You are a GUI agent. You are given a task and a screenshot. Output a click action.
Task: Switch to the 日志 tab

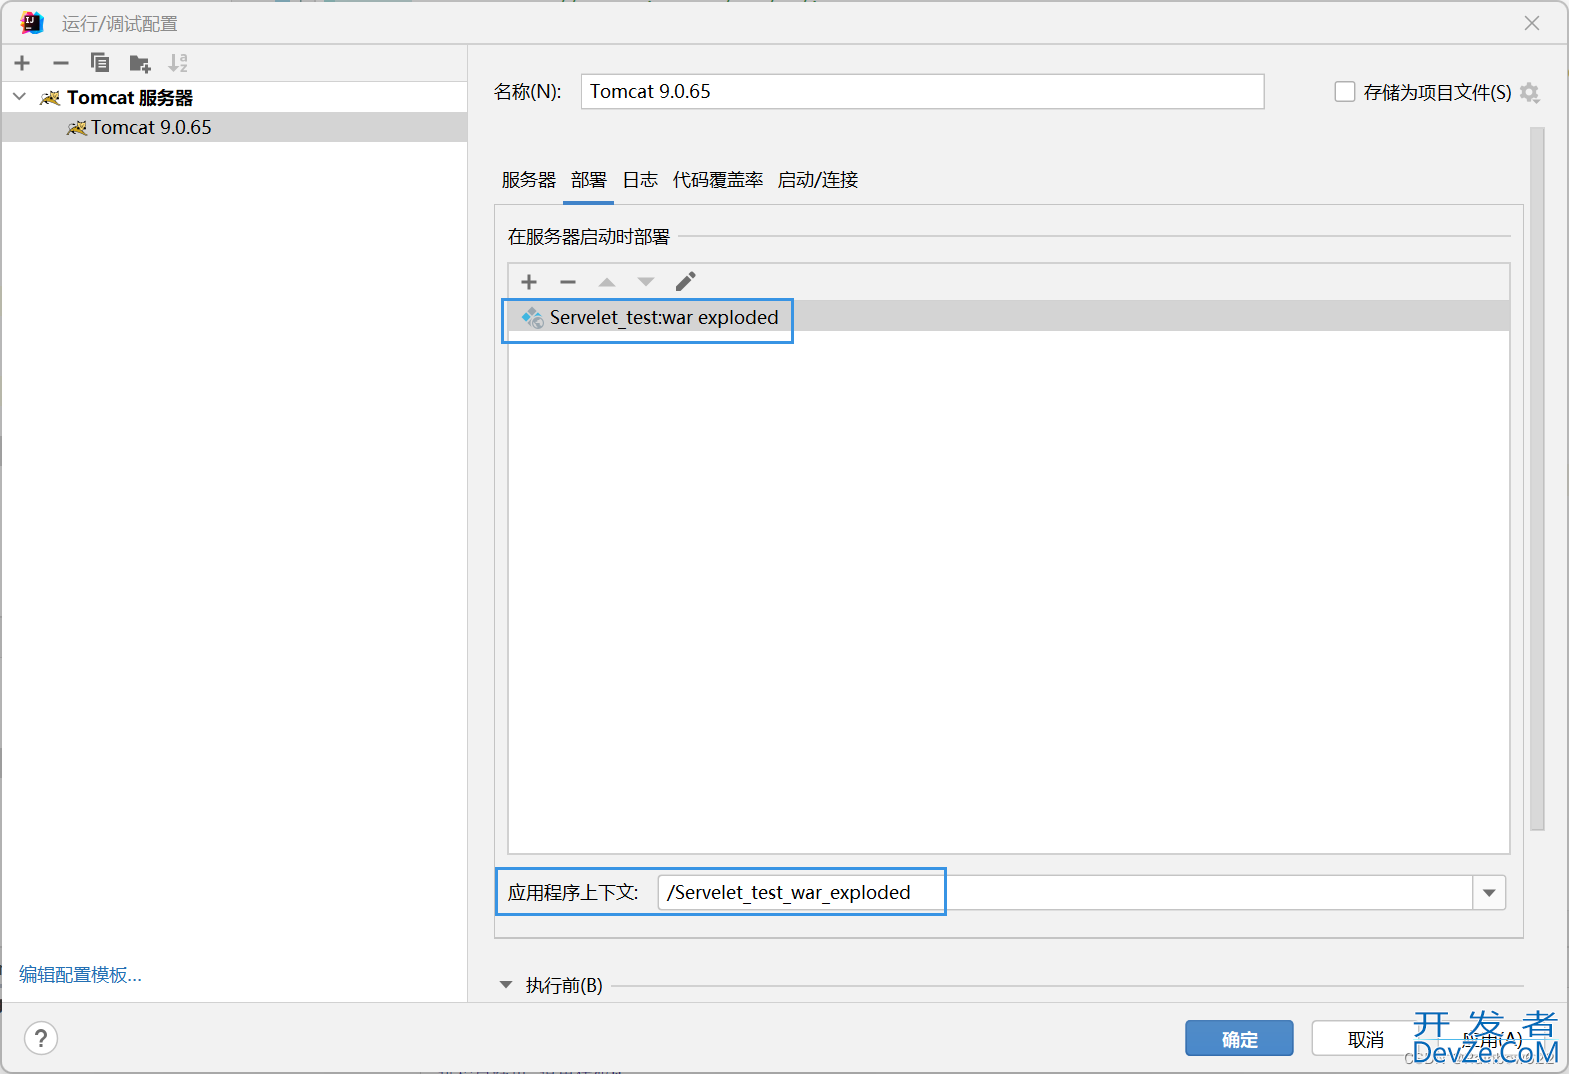tap(640, 180)
